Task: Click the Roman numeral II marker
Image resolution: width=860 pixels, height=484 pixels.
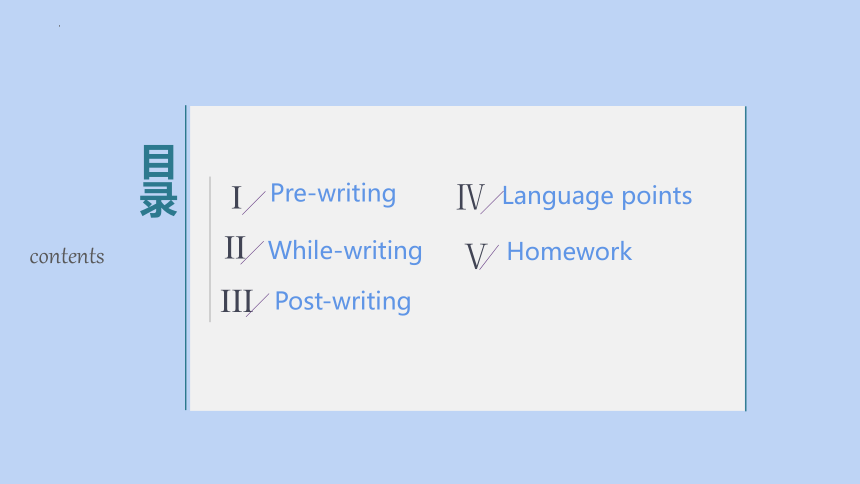Action: click(x=235, y=247)
